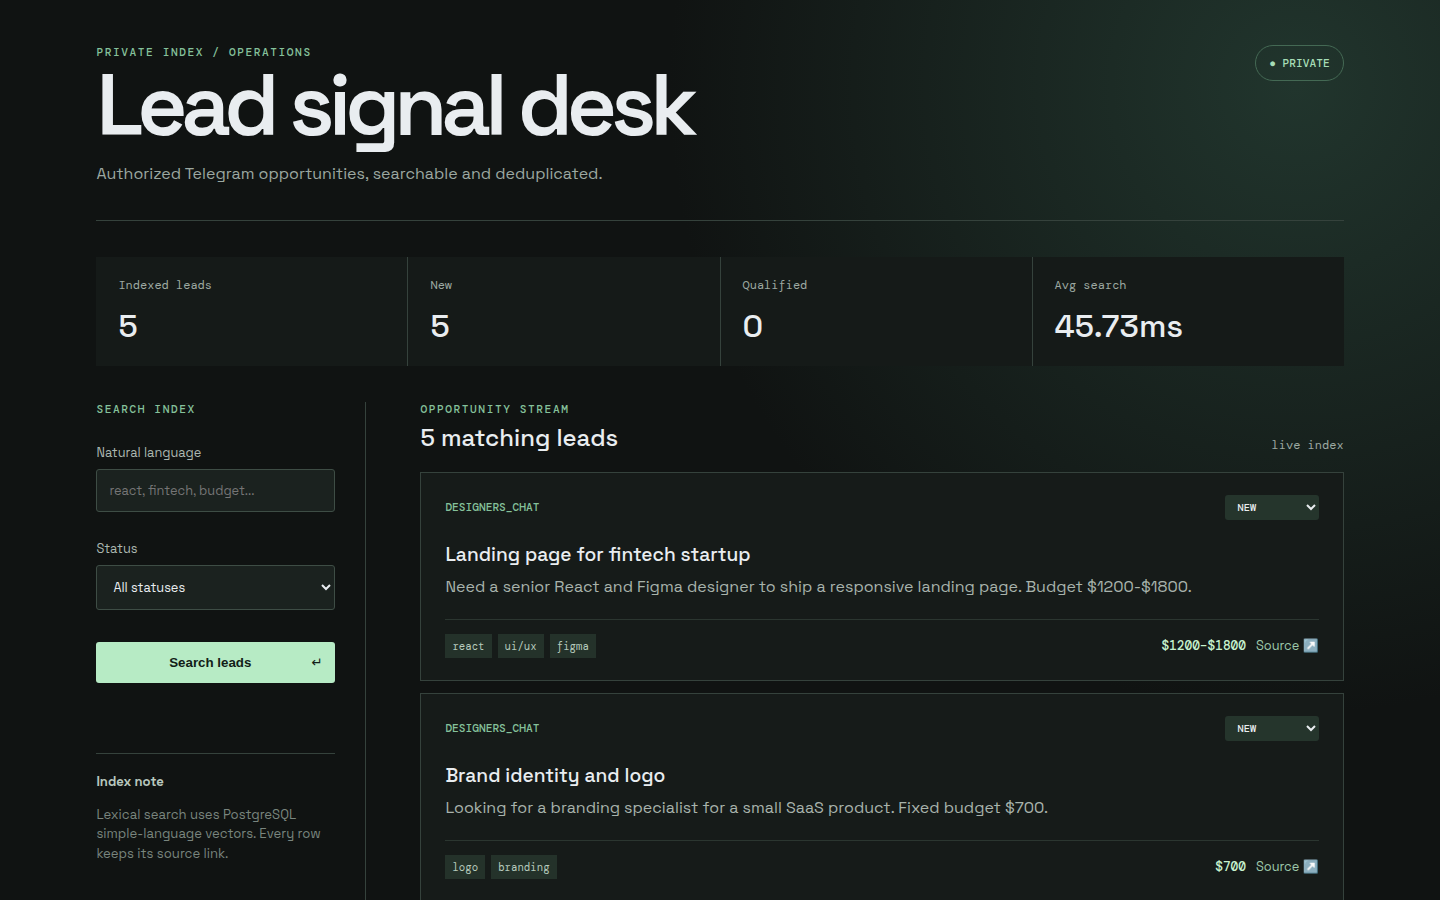Click the 'Brand identity and logo' title

click(555, 775)
